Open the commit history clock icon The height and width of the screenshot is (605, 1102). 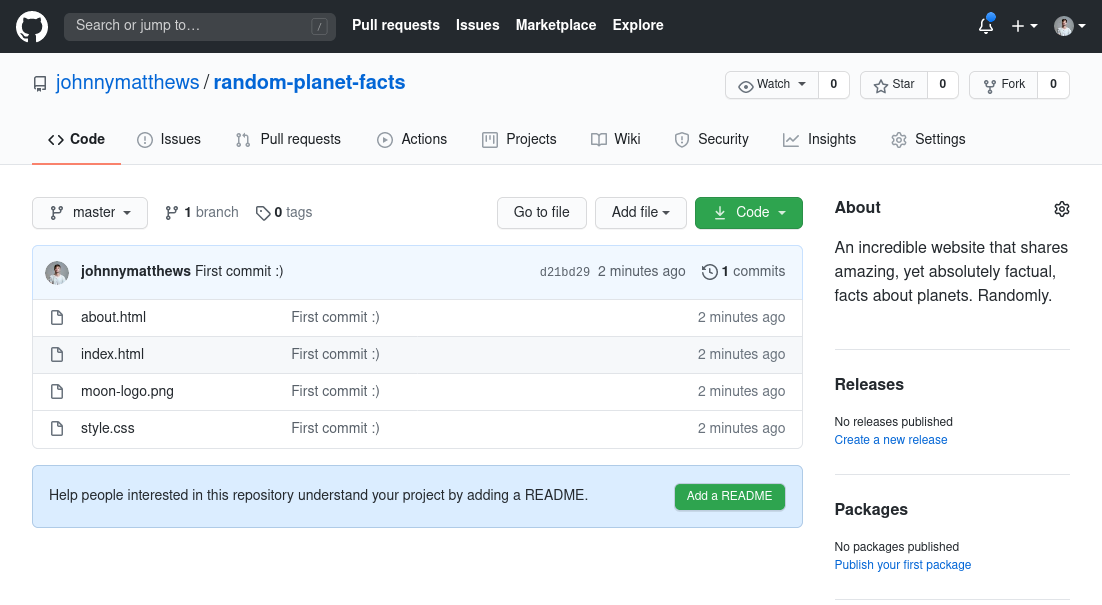(710, 271)
